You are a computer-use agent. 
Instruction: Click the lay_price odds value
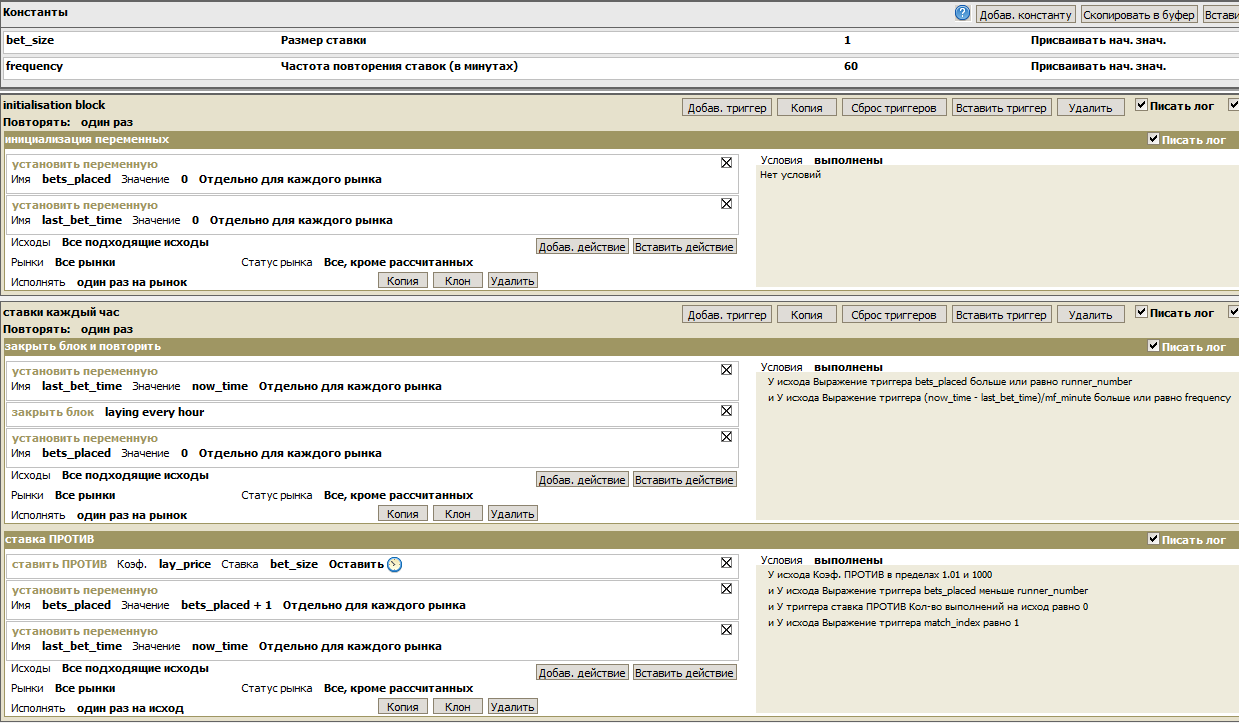[x=185, y=564]
